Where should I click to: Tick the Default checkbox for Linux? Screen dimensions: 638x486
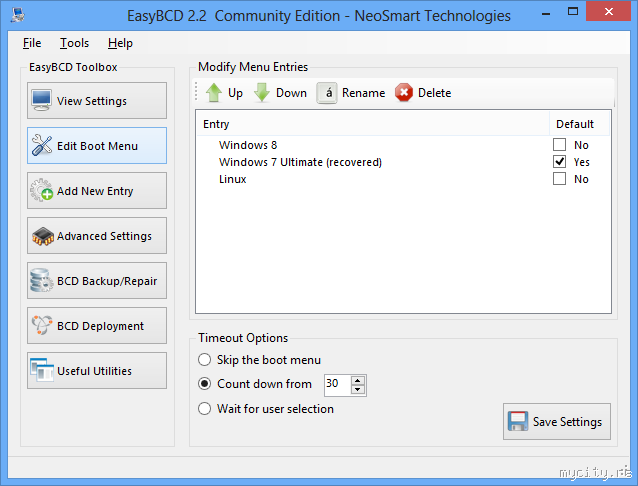coord(559,179)
